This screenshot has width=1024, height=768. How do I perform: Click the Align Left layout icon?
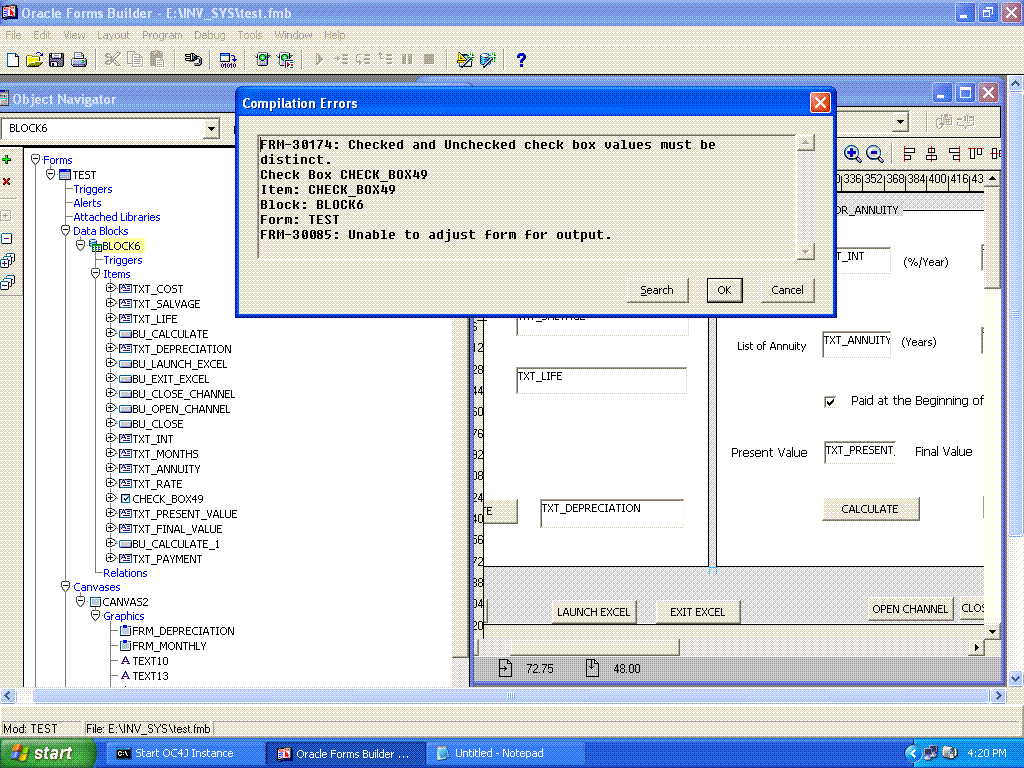[908, 154]
